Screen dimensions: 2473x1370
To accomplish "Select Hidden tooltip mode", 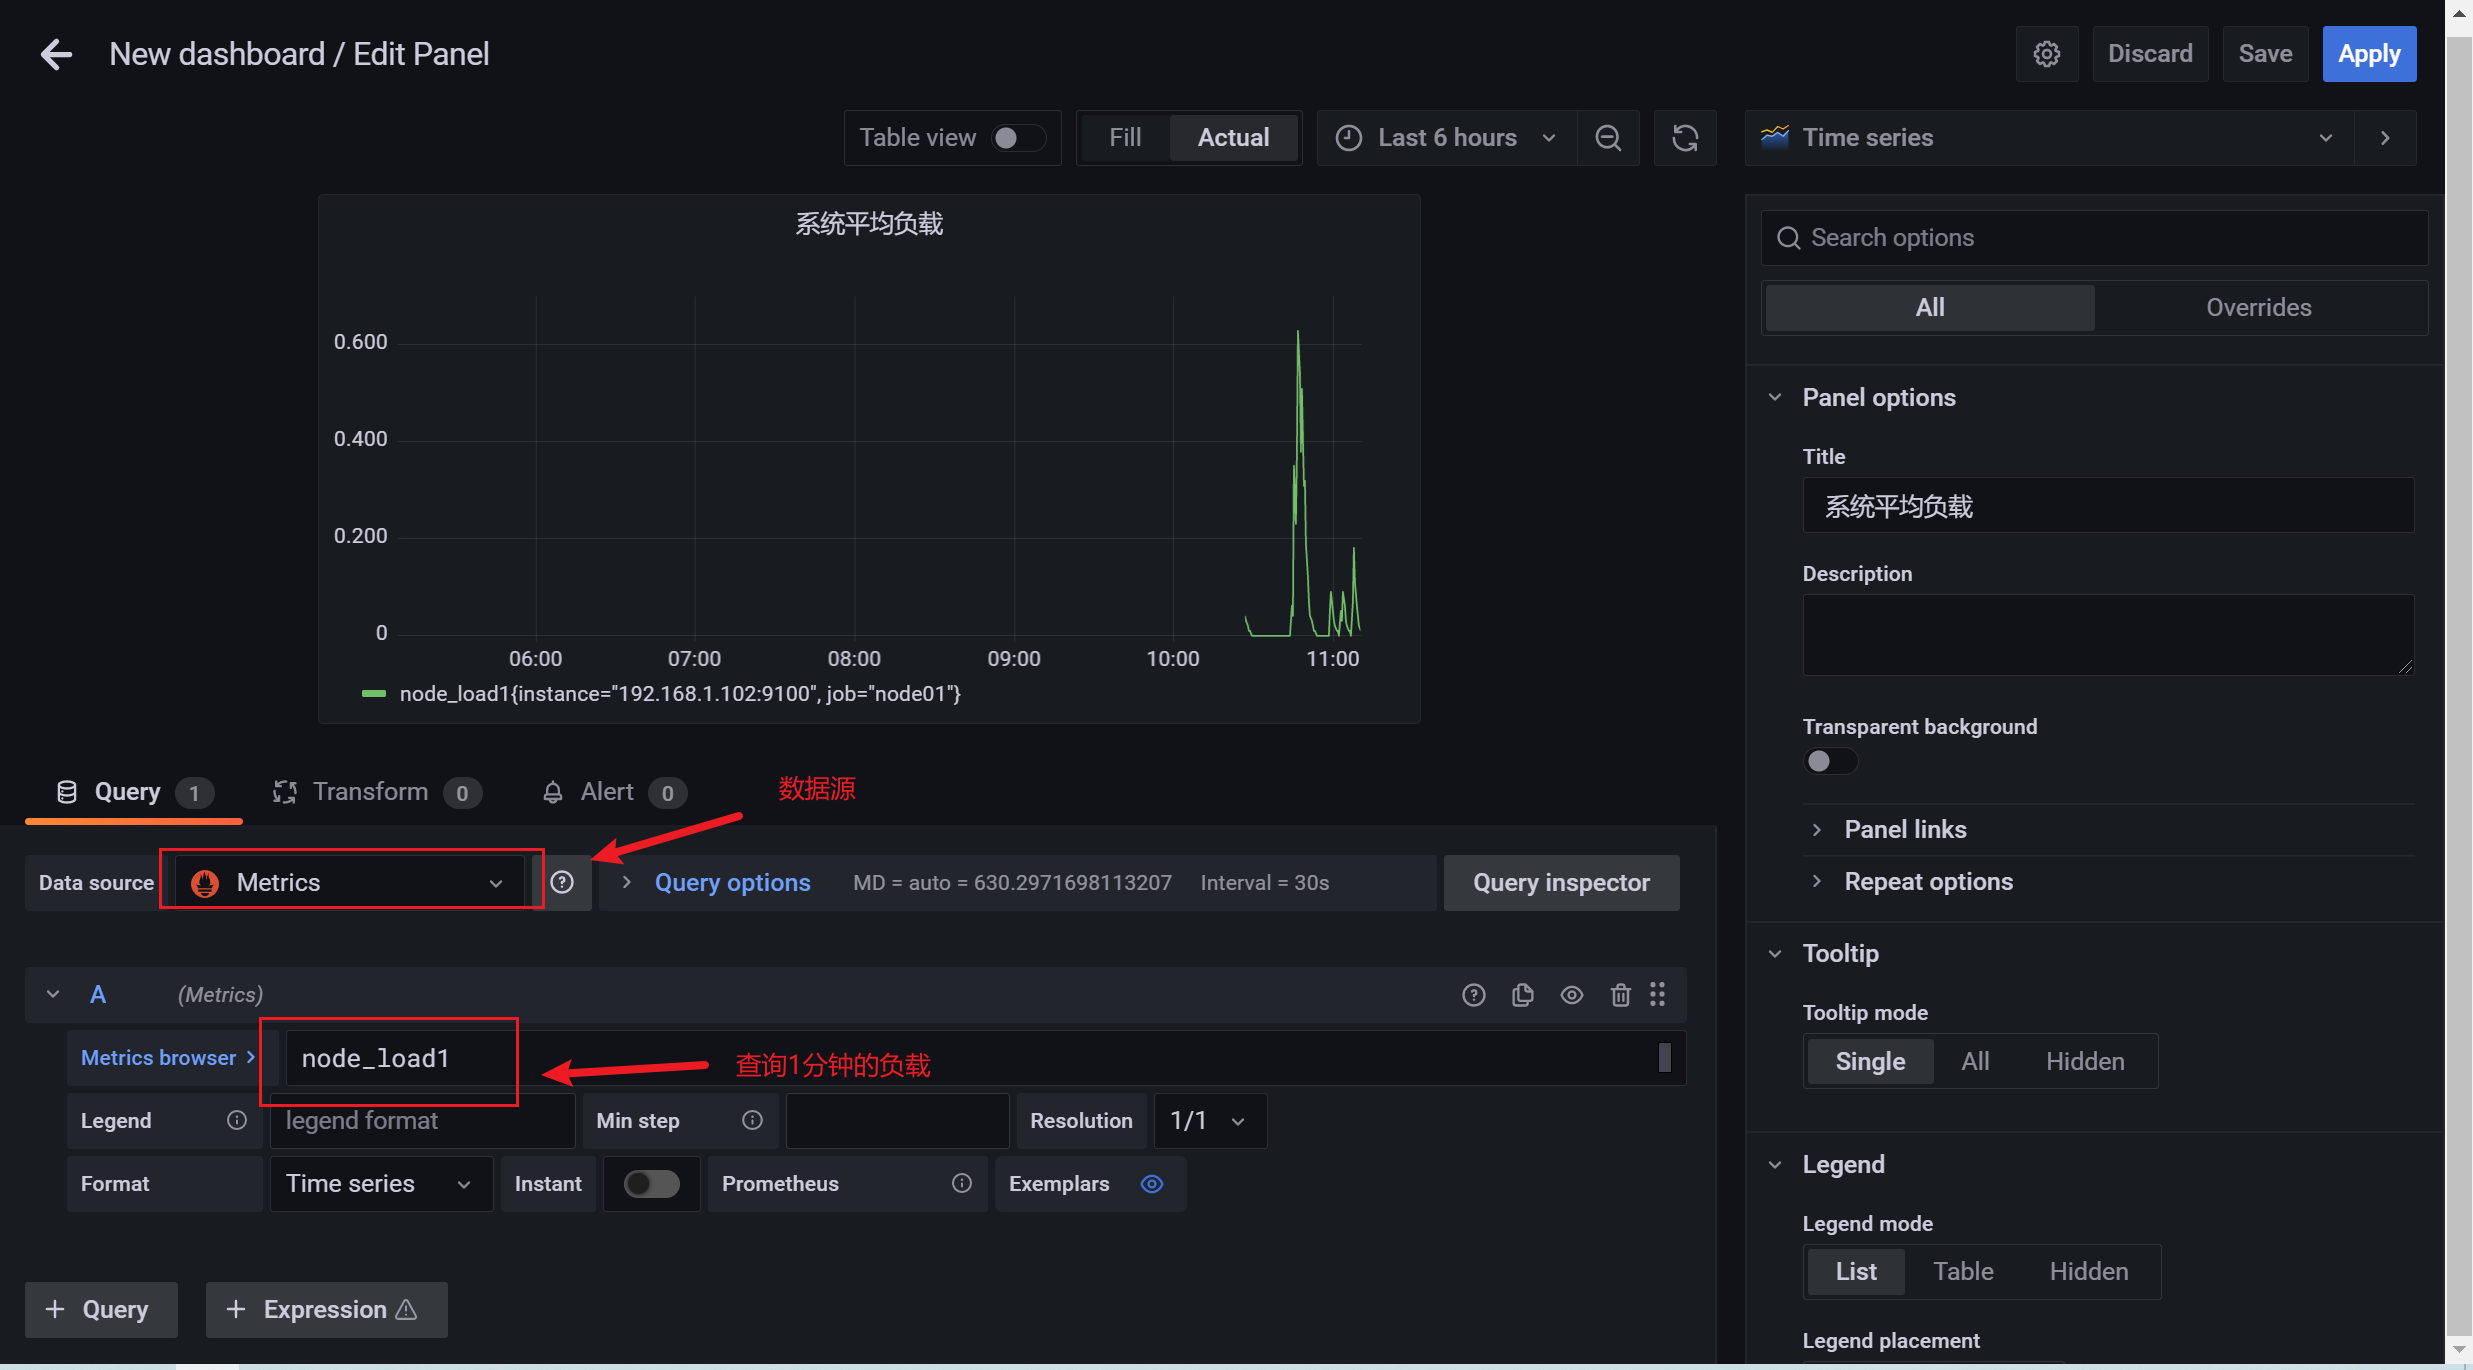I will (2085, 1061).
